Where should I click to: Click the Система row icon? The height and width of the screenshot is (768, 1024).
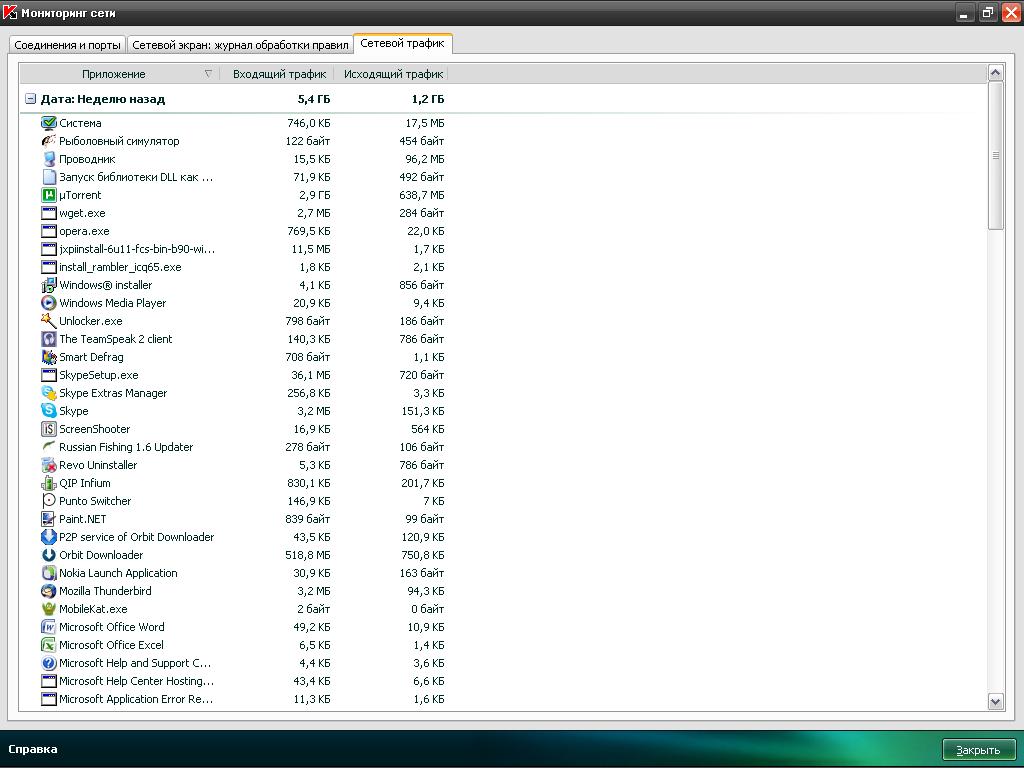coord(48,123)
